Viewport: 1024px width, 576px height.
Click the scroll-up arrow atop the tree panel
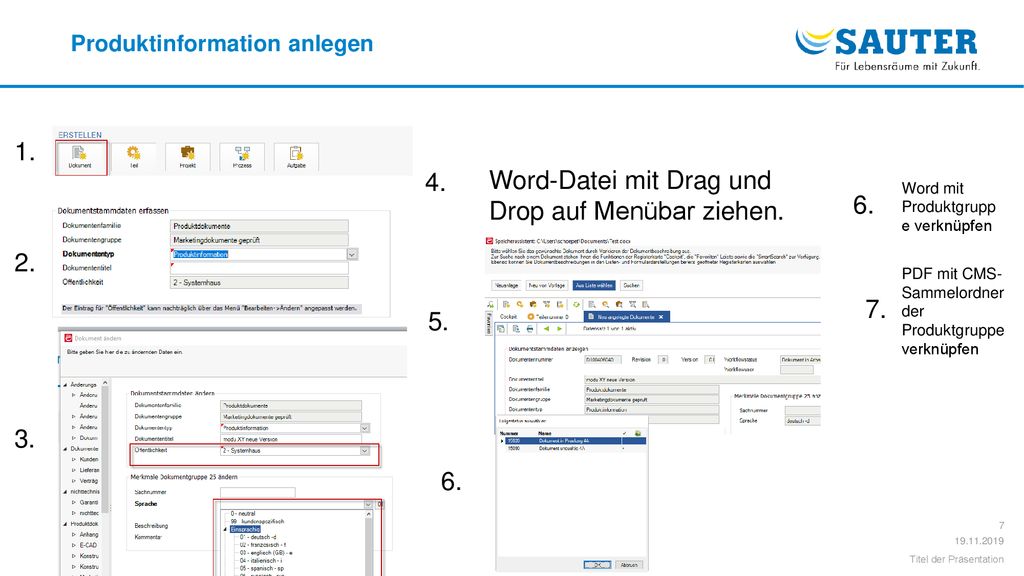click(105, 383)
